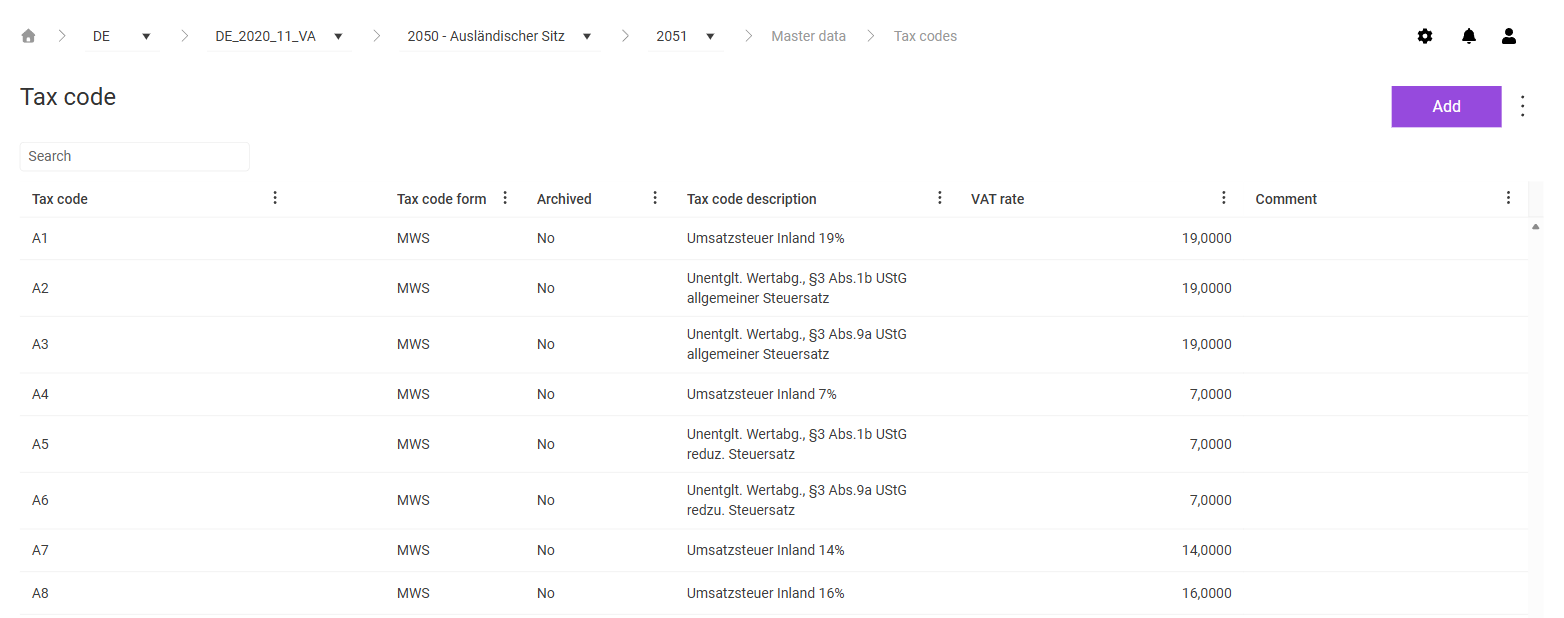Focus the Search input field
Image resolution: width=1564 pixels, height=618 pixels.
tap(135, 156)
